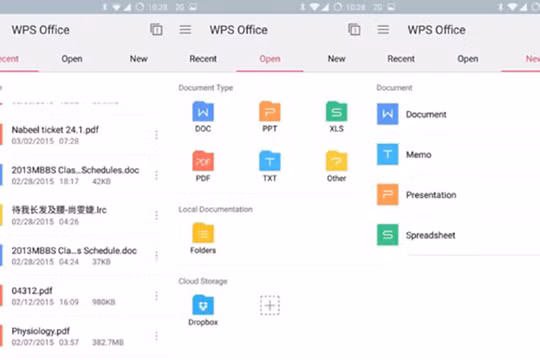The image size is (540, 360).
Task: Open the Other folder under Document Type
Action: click(x=336, y=166)
